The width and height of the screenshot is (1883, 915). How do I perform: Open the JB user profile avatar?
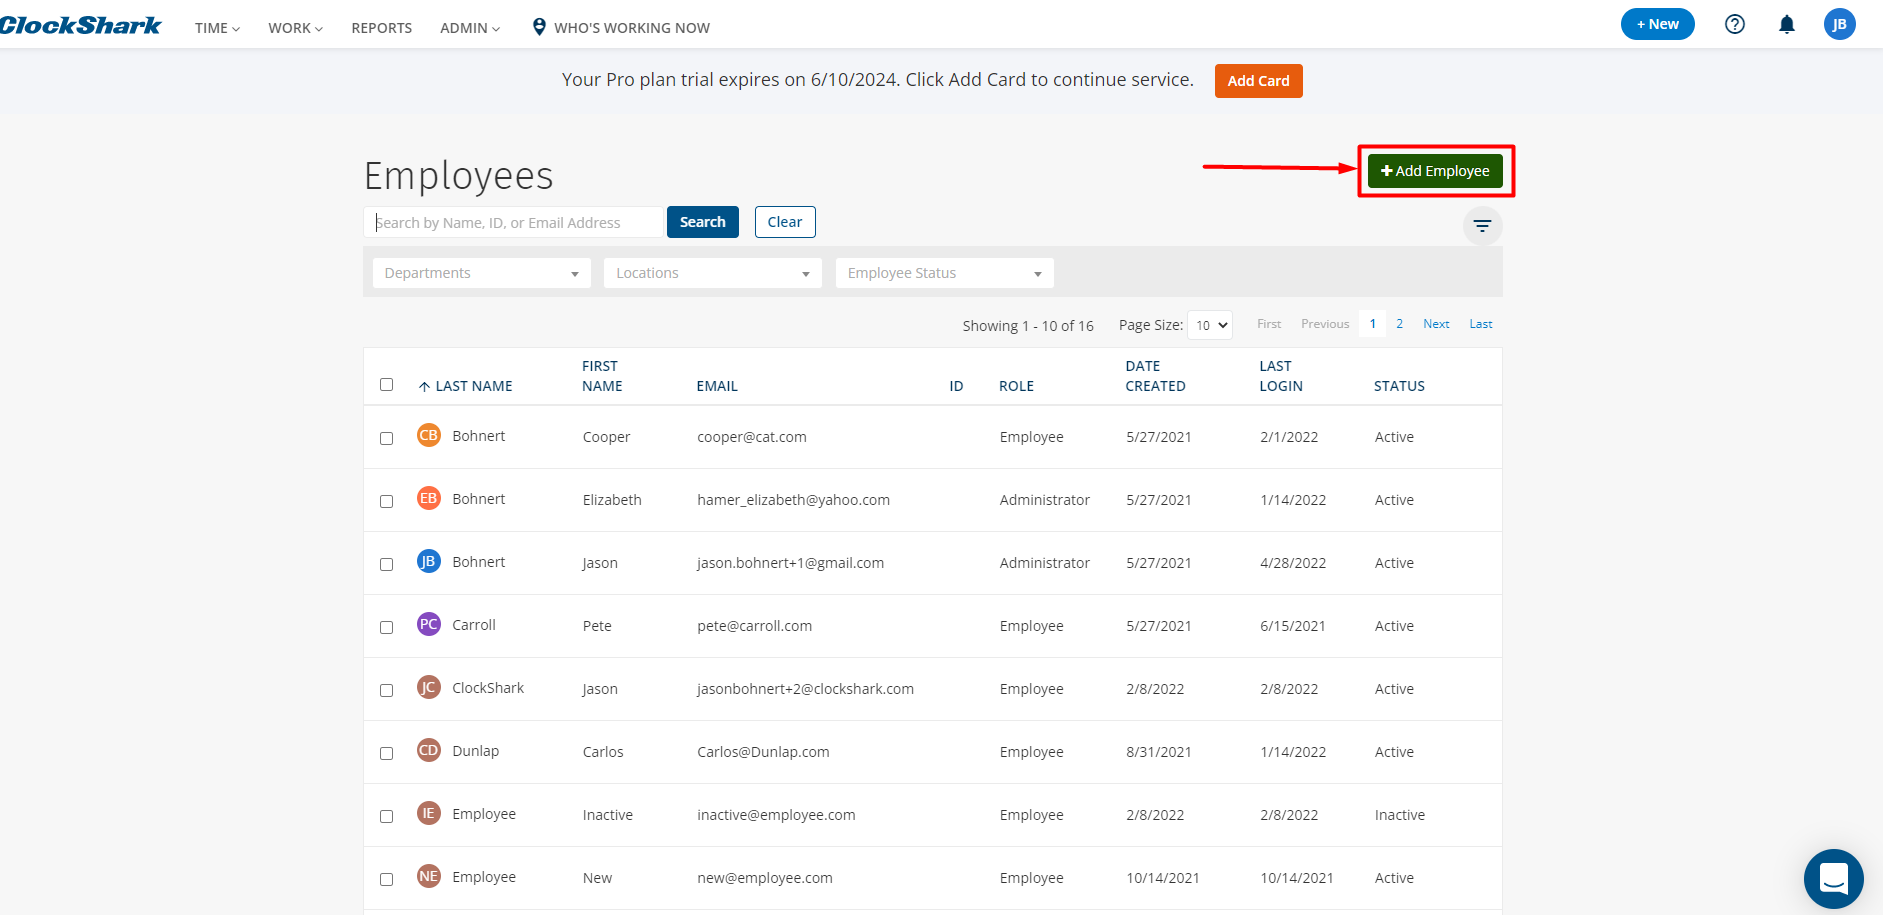pyautogui.click(x=1839, y=24)
